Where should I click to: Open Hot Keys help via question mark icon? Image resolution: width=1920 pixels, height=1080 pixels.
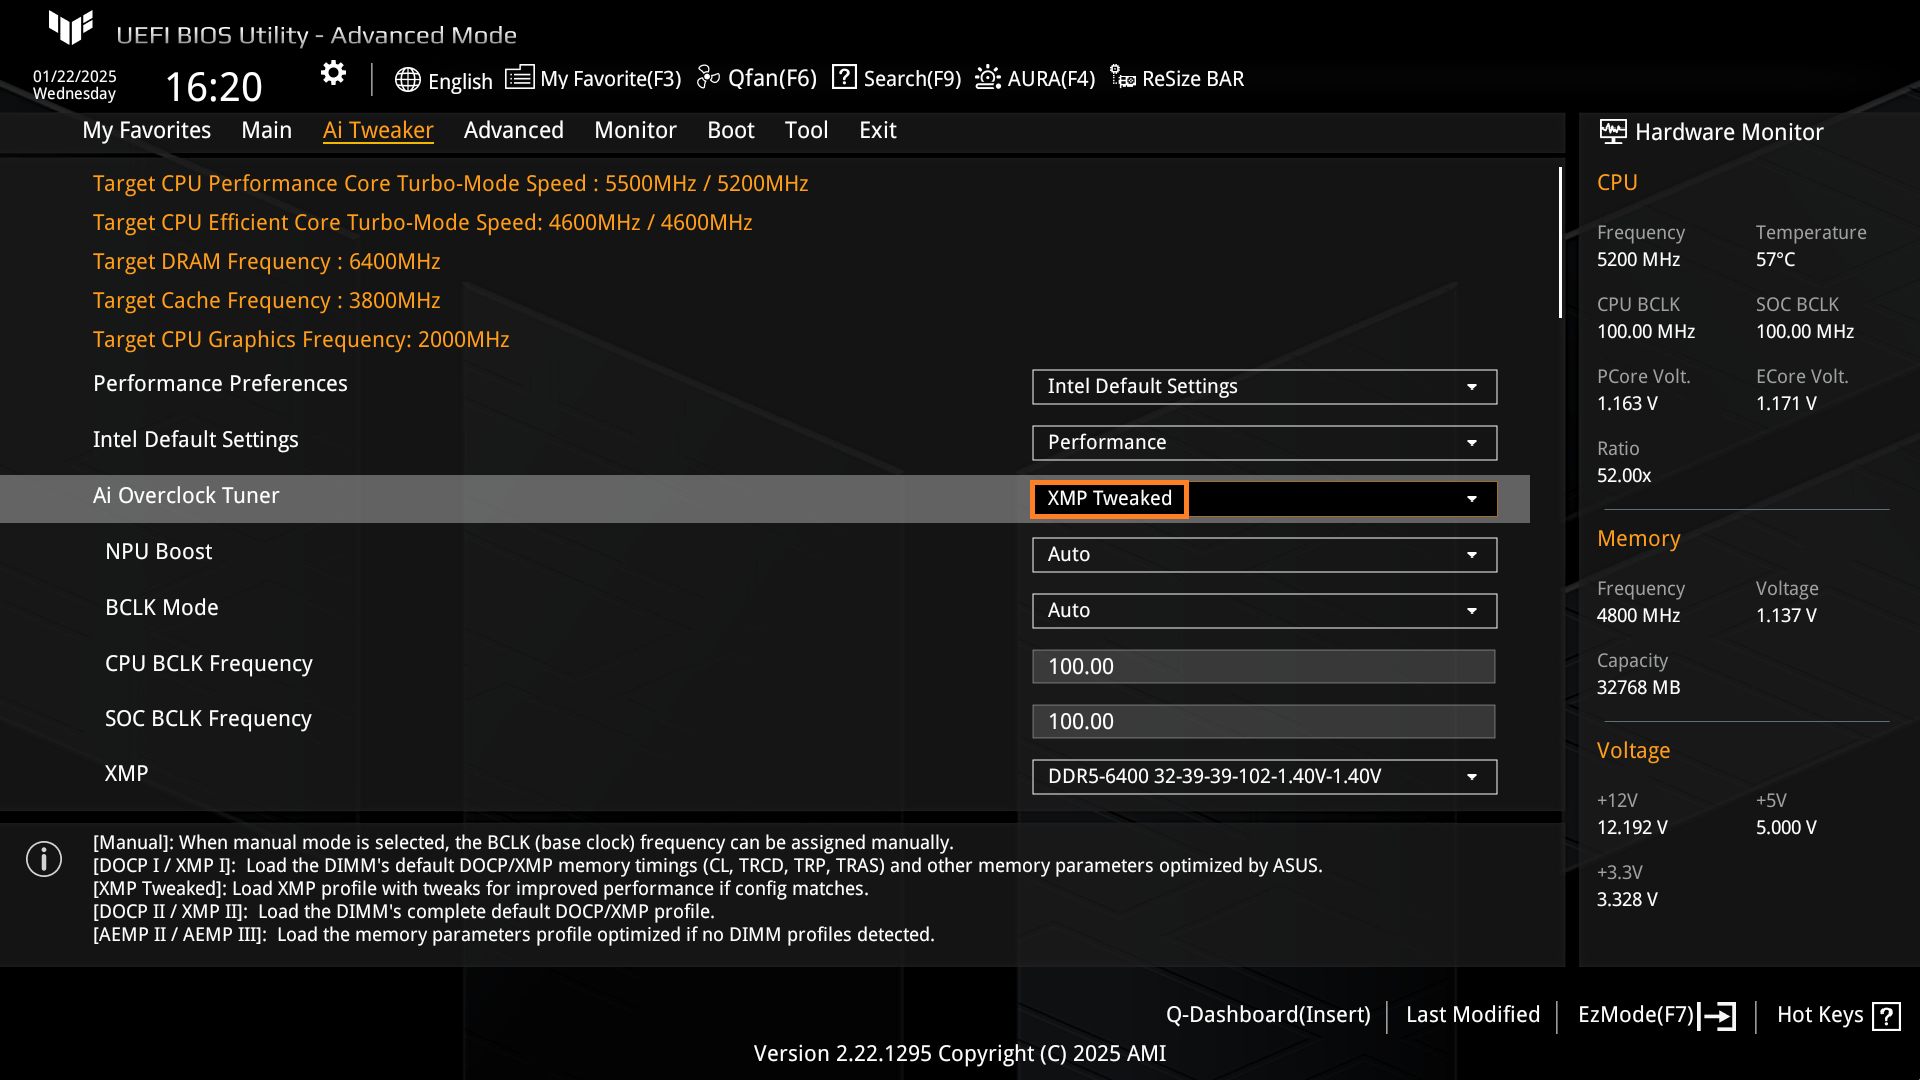pos(1888,1015)
